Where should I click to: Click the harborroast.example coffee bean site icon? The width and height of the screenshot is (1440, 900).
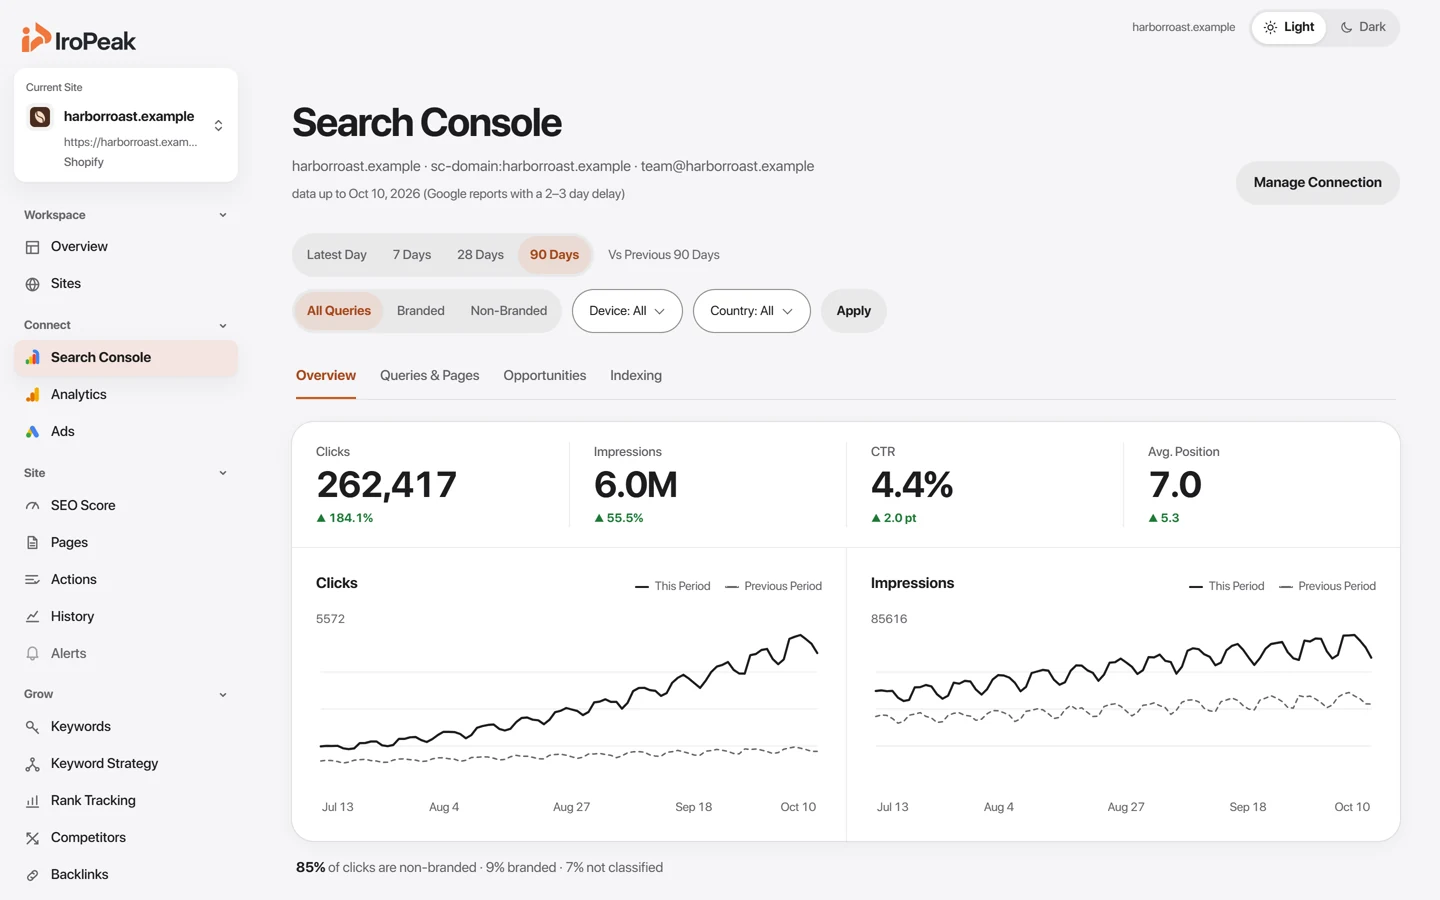tap(40, 117)
